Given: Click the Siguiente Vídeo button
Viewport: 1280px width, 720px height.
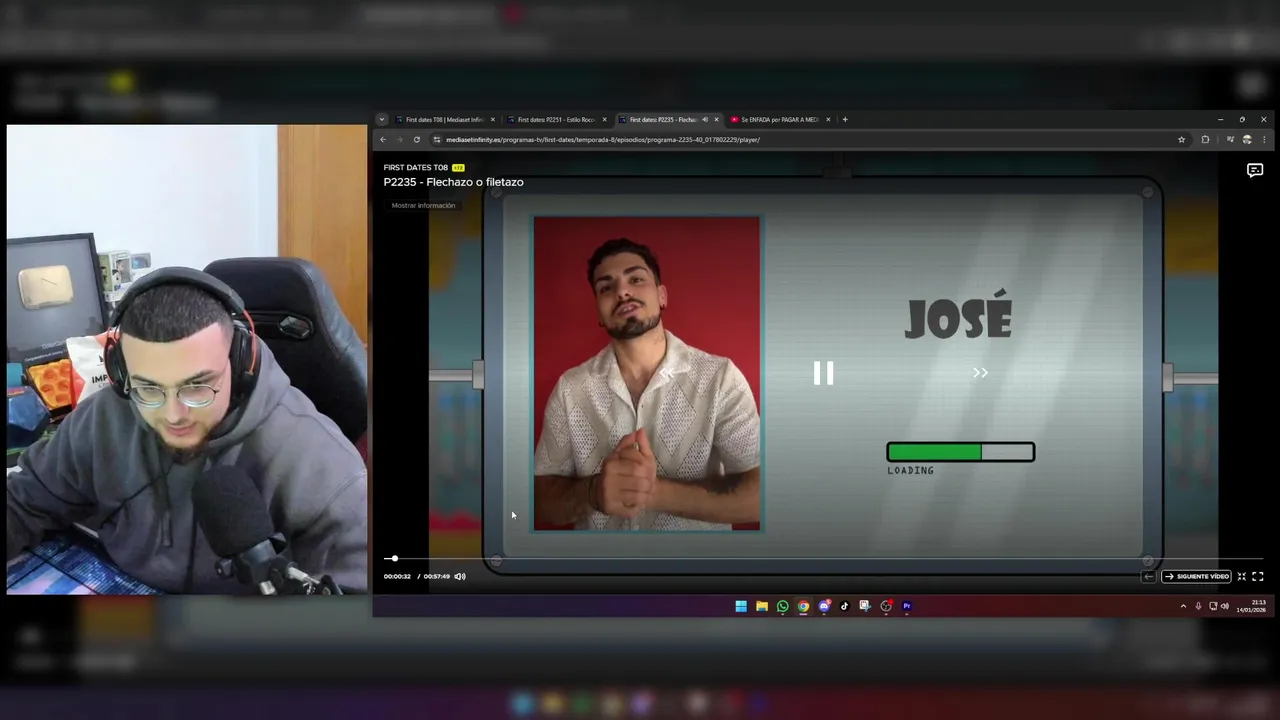Looking at the screenshot, I should [x=1196, y=576].
